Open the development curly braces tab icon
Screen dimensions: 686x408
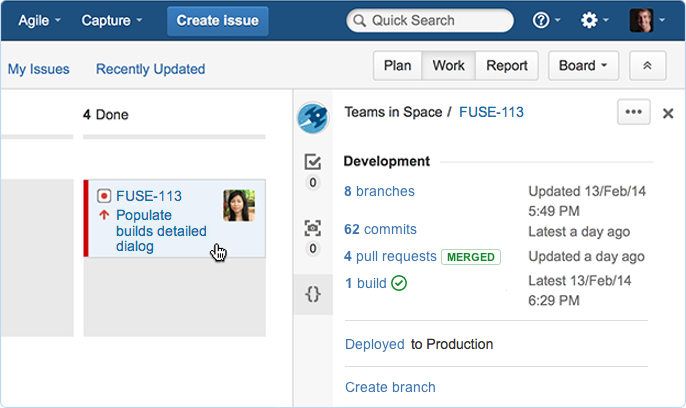click(x=313, y=294)
